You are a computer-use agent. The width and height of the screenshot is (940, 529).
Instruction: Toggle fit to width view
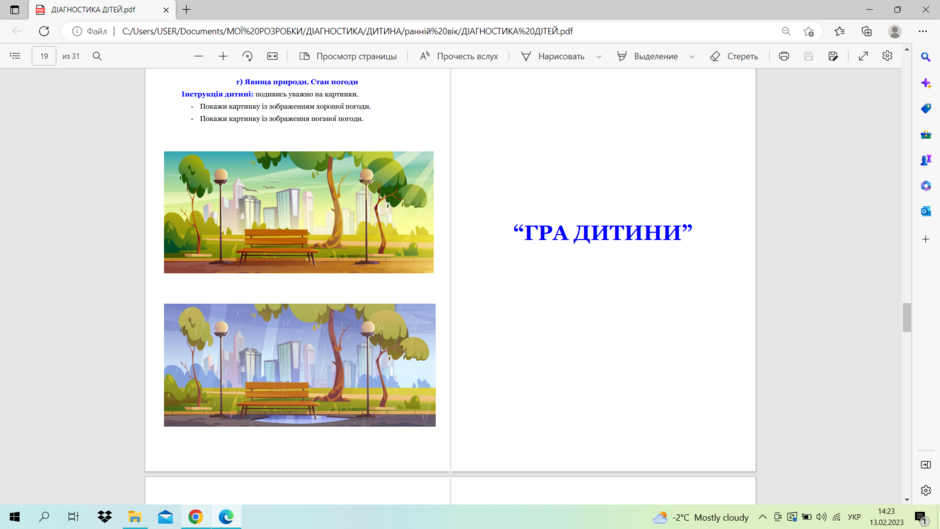(272, 56)
